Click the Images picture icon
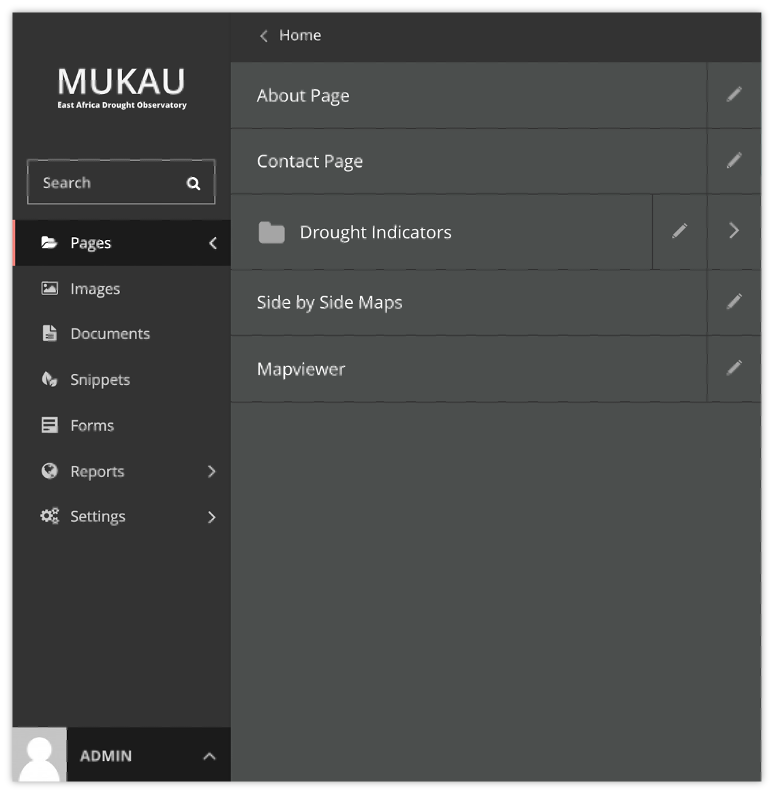The width and height of the screenshot is (772, 793). 50,288
